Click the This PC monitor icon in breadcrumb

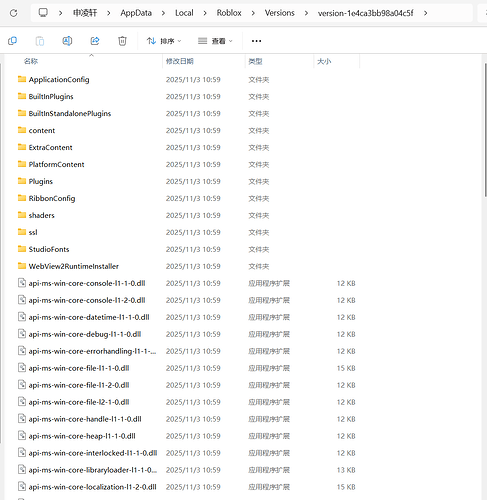click(43, 13)
